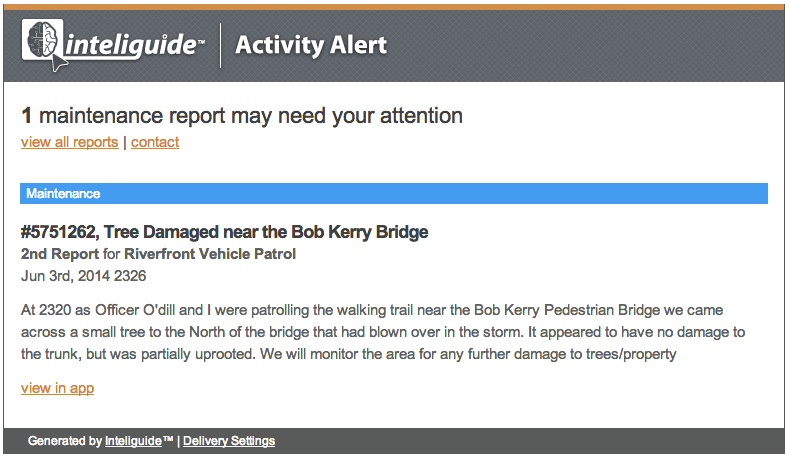
Task: Click the vertical divider beside the logo
Action: point(220,45)
